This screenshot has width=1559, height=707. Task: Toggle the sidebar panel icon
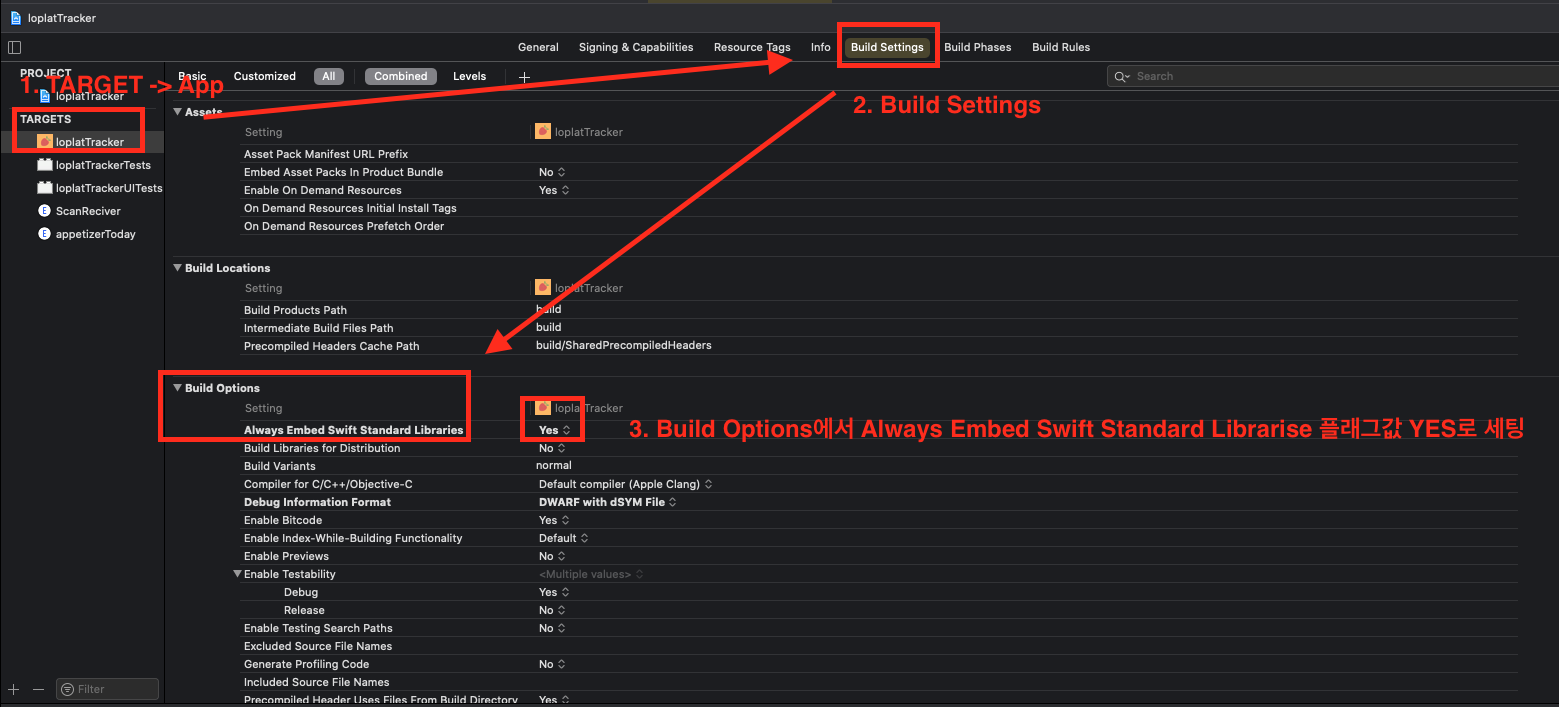(14, 47)
